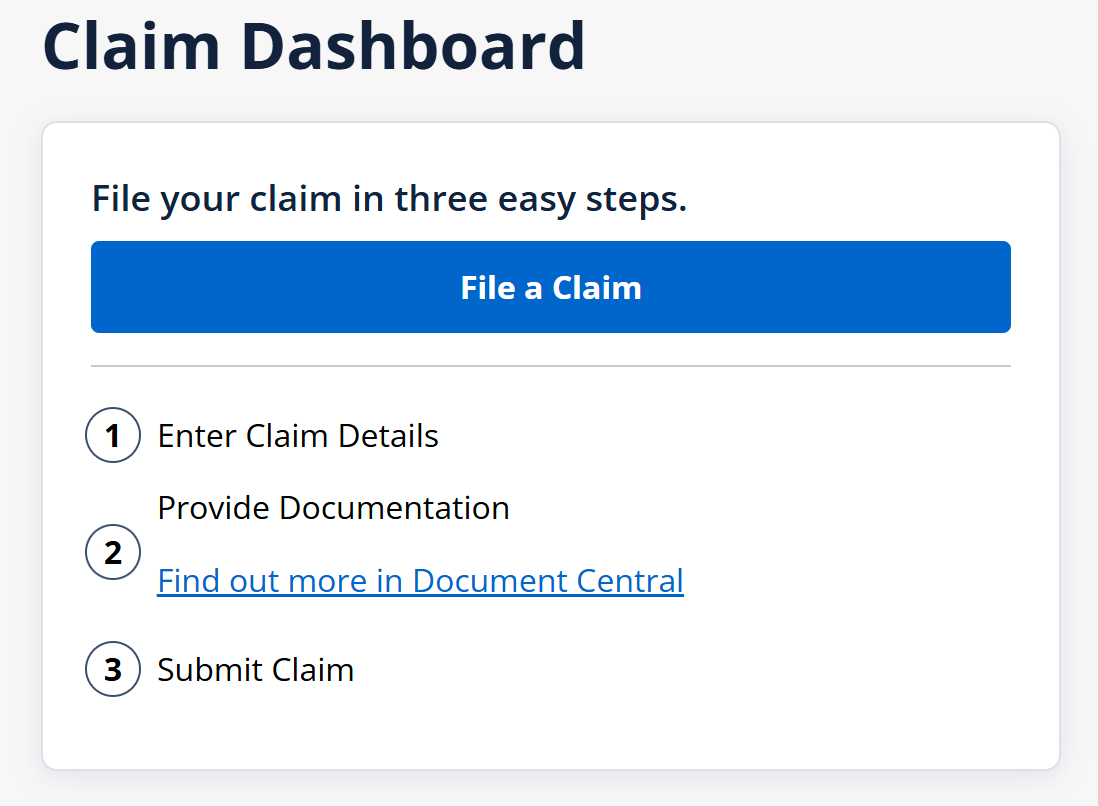Click the divider line below File a Claim
The image size is (1098, 806).
(550, 367)
